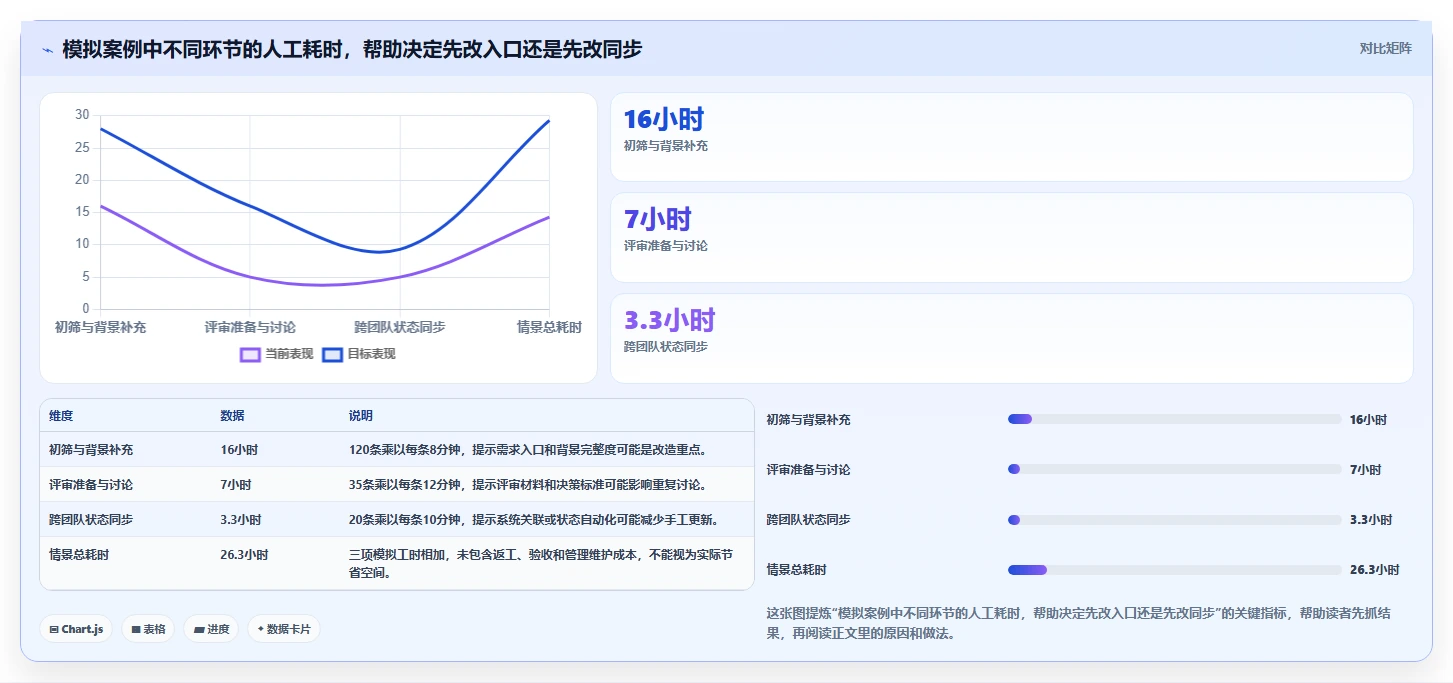Click the 30 y-axis tick label
Screen dimensions: 1453x683
coord(82,115)
